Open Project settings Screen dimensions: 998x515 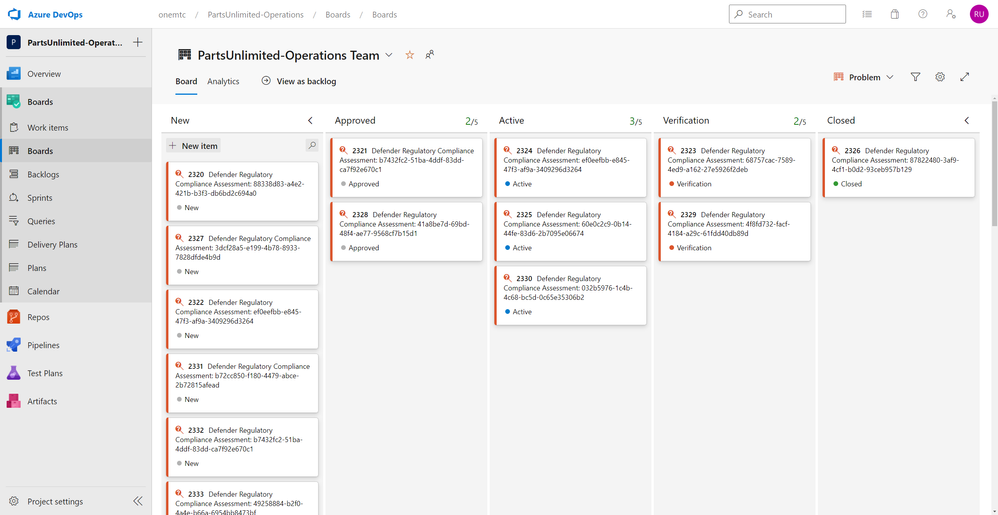pos(55,501)
